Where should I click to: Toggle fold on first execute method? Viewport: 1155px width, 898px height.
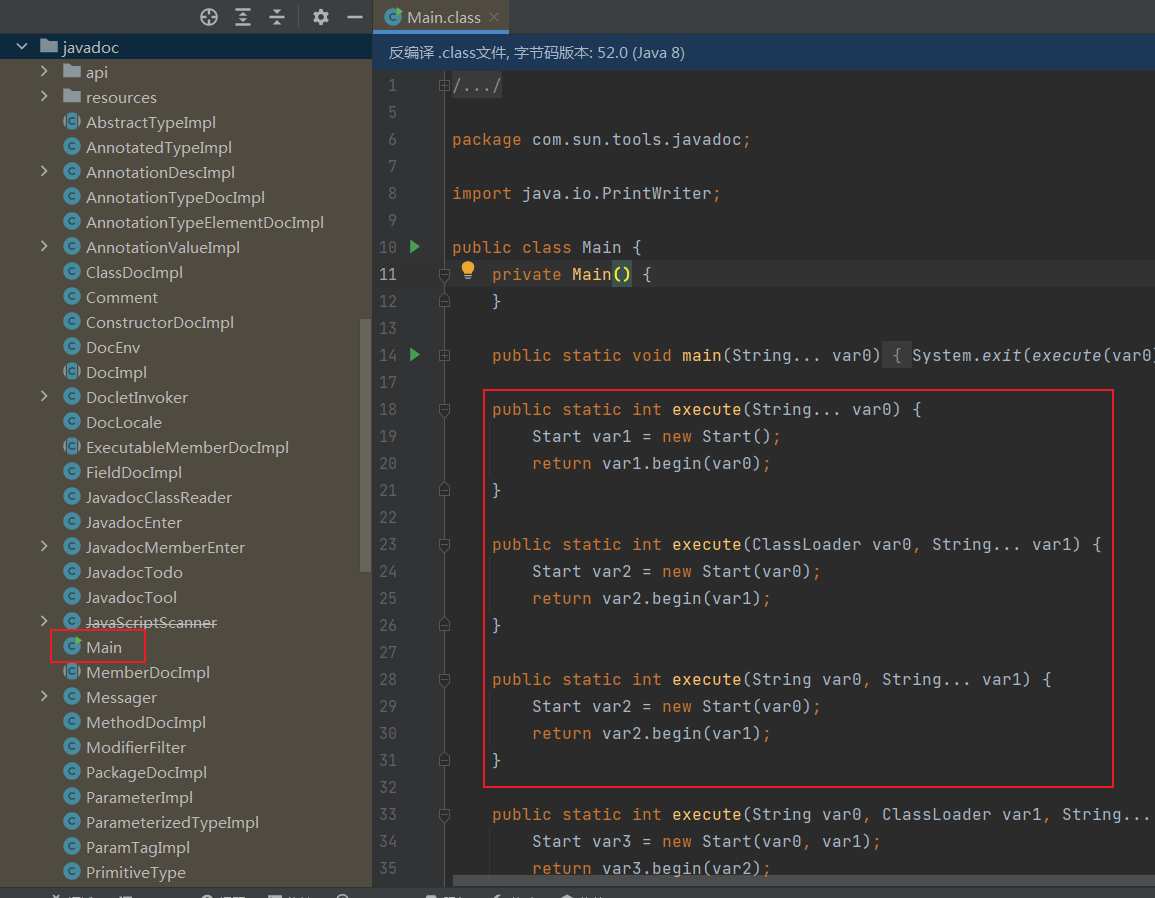tap(444, 409)
